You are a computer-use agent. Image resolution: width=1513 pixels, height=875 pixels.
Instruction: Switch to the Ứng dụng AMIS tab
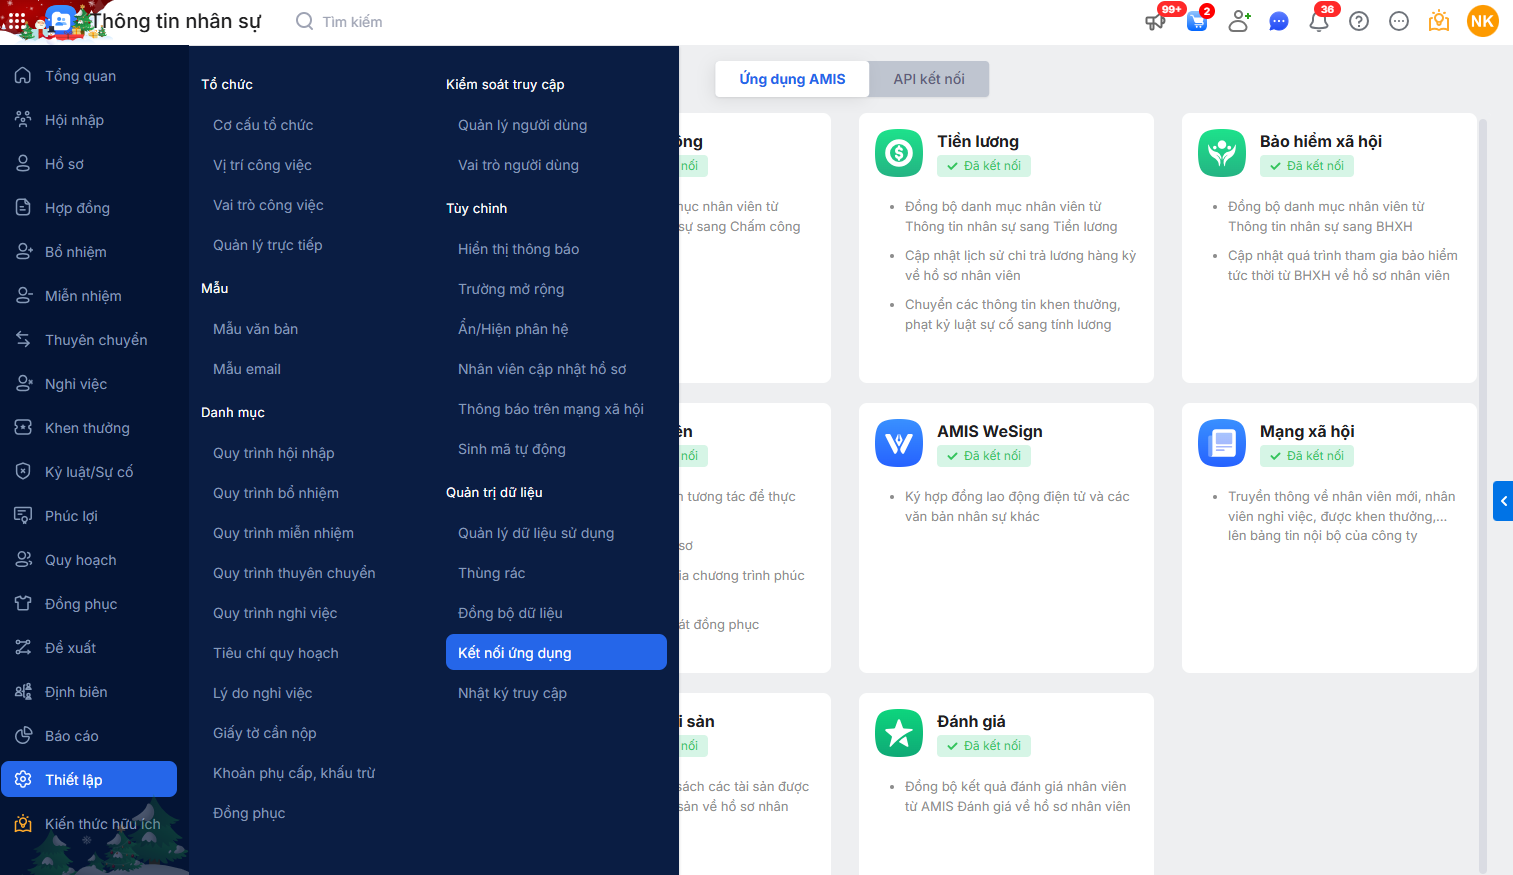[792, 79]
